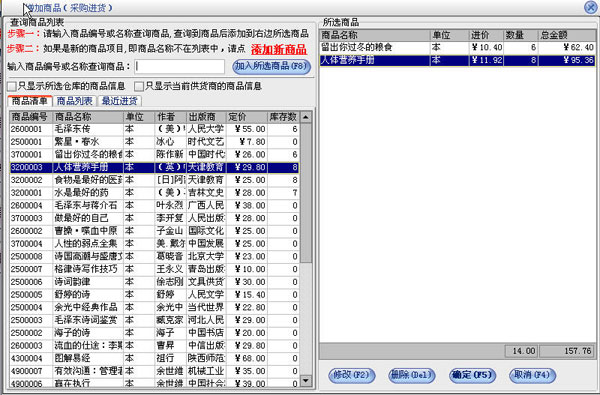600x395 pixels.
Task: Tick 只显示所选仓库的商品信息 checkbox
Action: 12,86
